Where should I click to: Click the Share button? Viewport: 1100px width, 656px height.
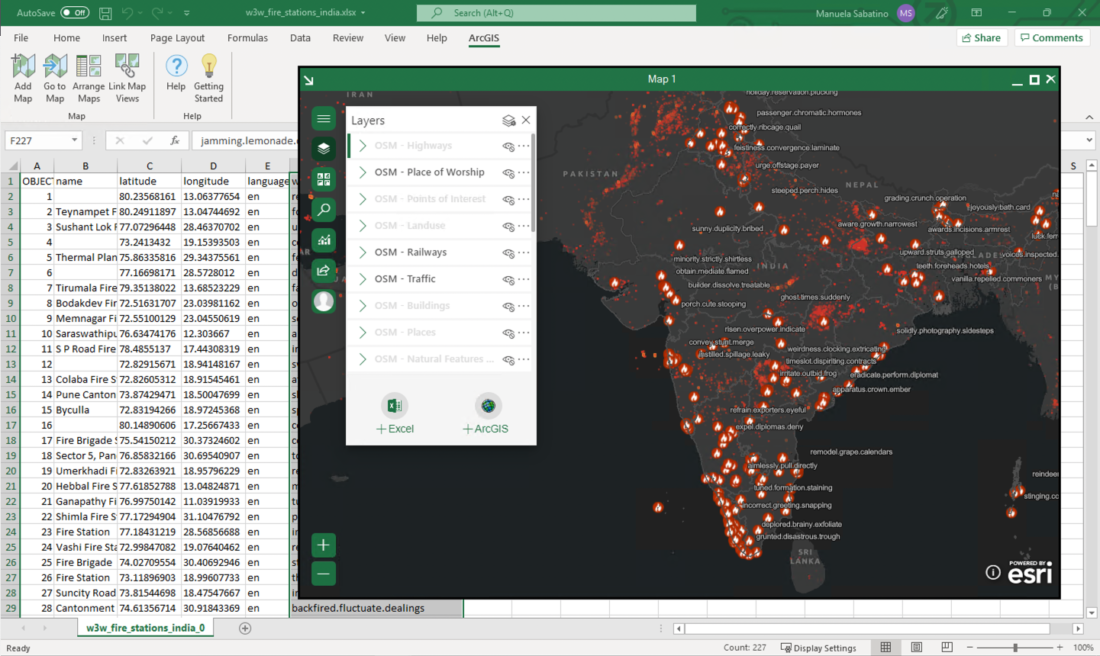[981, 38]
